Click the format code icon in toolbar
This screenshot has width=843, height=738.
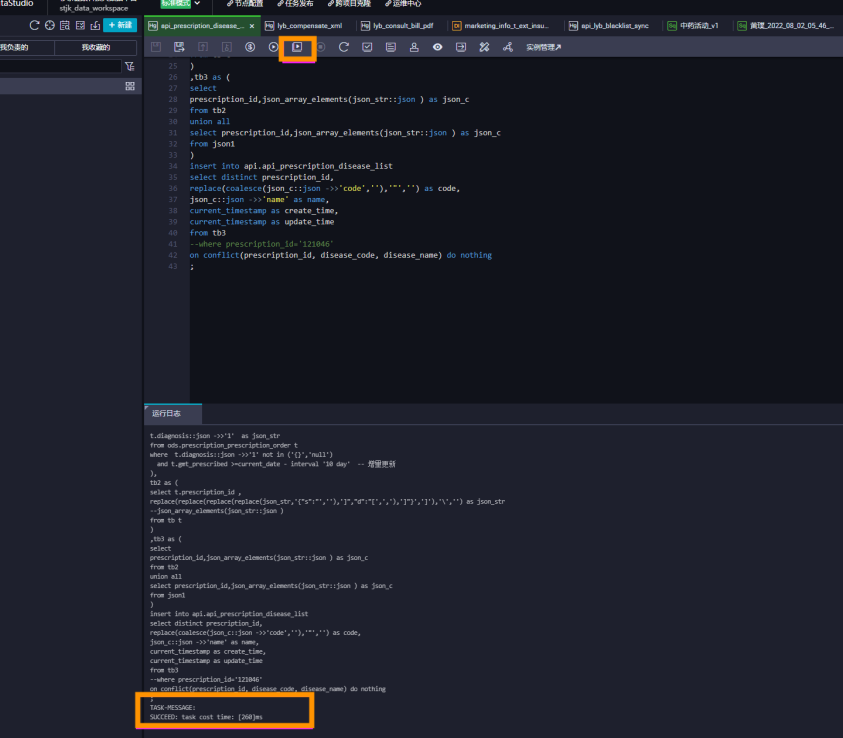coord(391,47)
